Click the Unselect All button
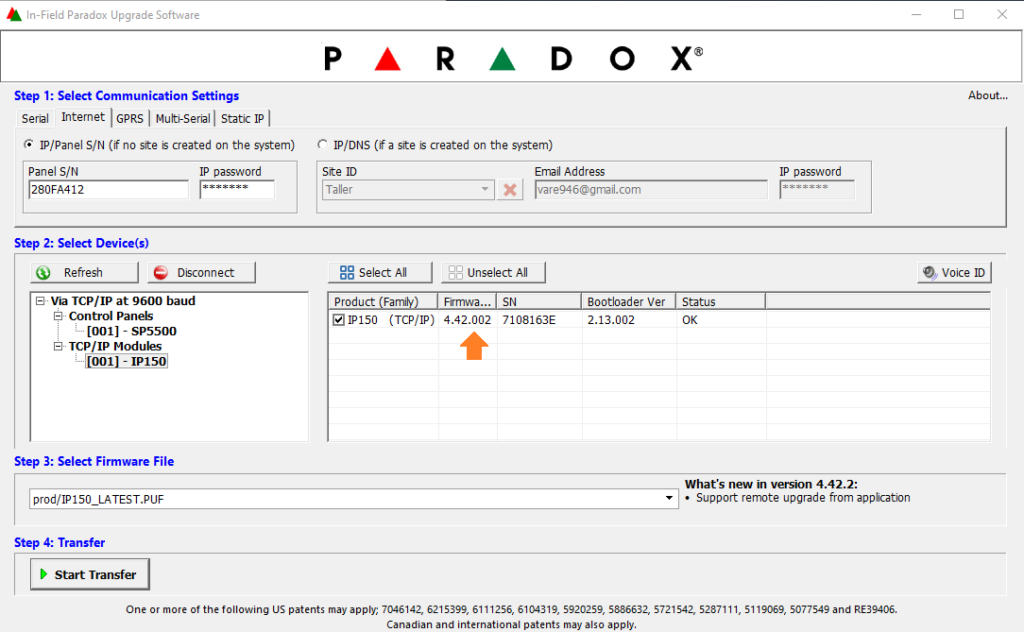Image resolution: width=1024 pixels, height=632 pixels. click(493, 272)
